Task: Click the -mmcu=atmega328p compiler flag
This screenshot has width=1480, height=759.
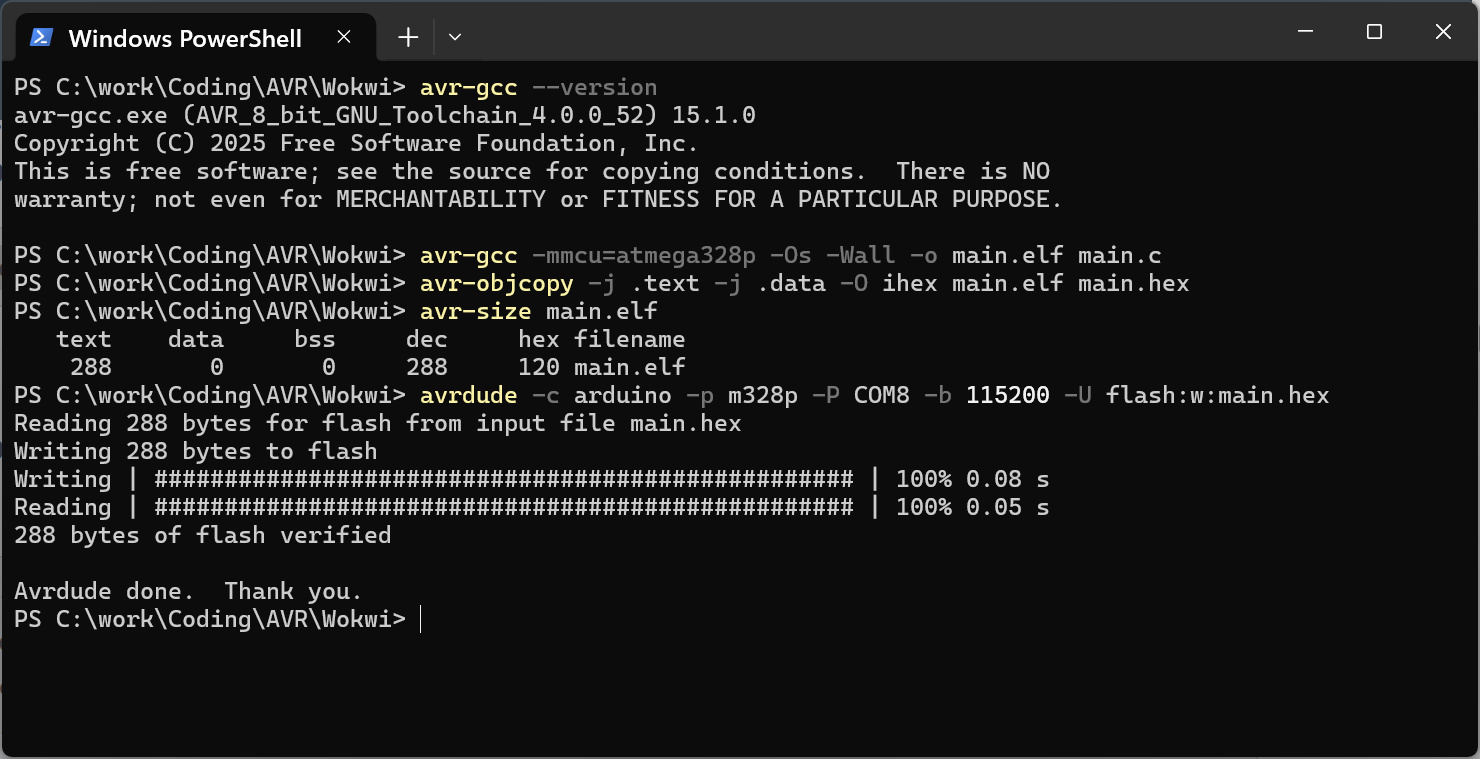Action: tap(643, 255)
